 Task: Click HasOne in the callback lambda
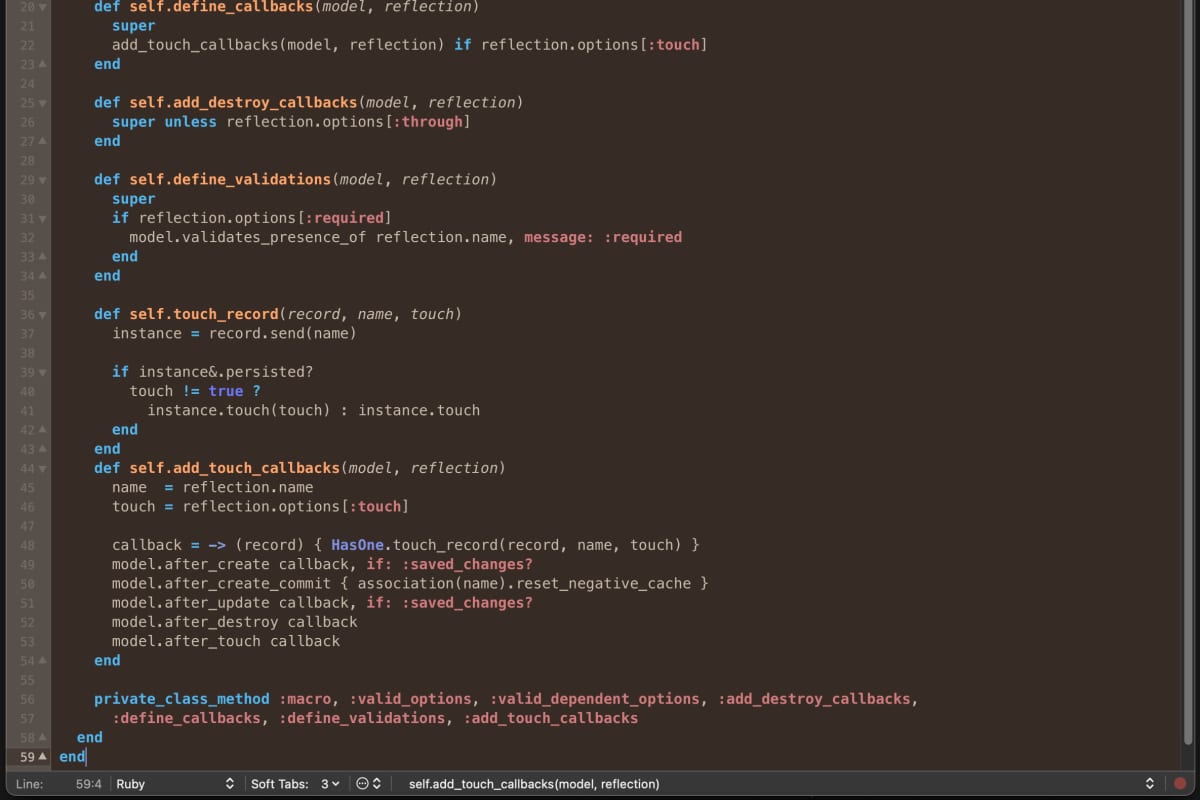[358, 545]
